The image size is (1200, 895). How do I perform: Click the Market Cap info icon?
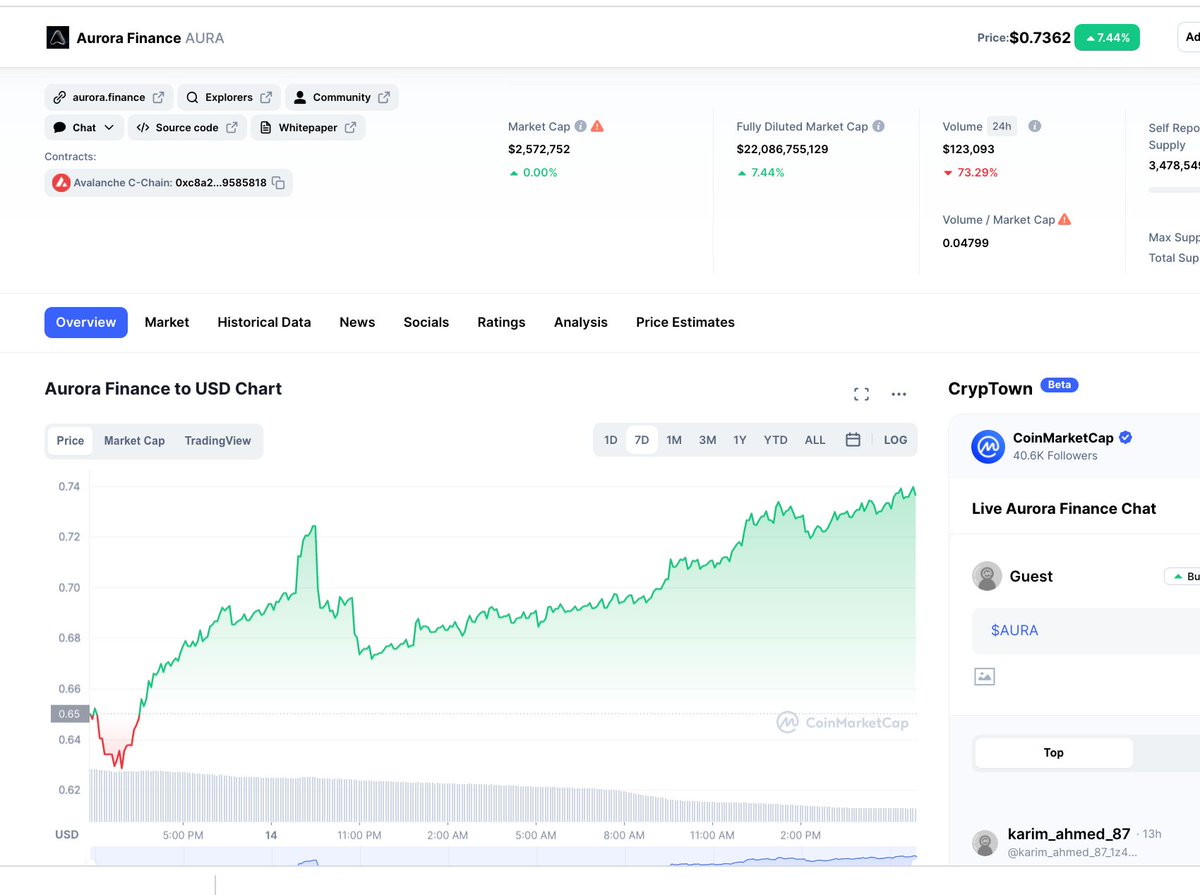pyautogui.click(x=581, y=126)
